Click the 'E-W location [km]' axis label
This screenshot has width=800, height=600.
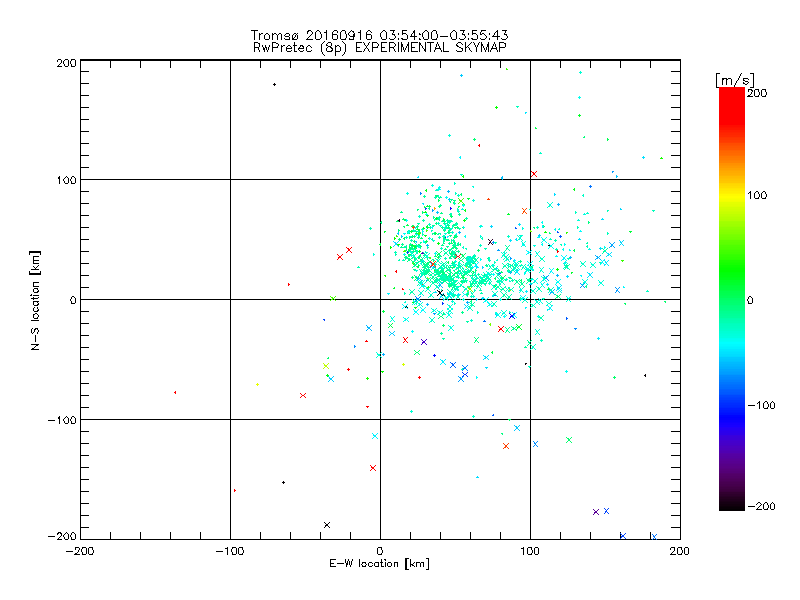tap(379, 564)
